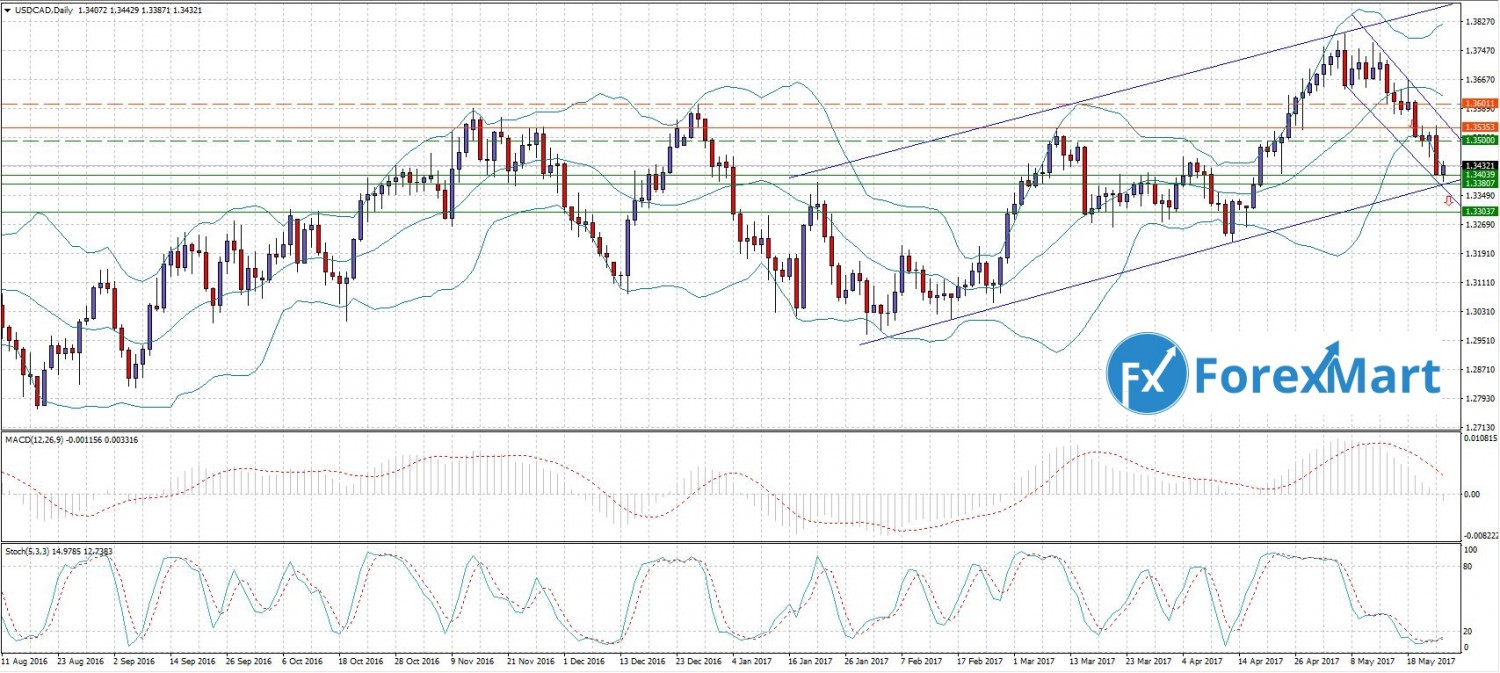Select the orange 1.35353 price level tag
Screen dimensions: 1500x673
[x=1480, y=128]
